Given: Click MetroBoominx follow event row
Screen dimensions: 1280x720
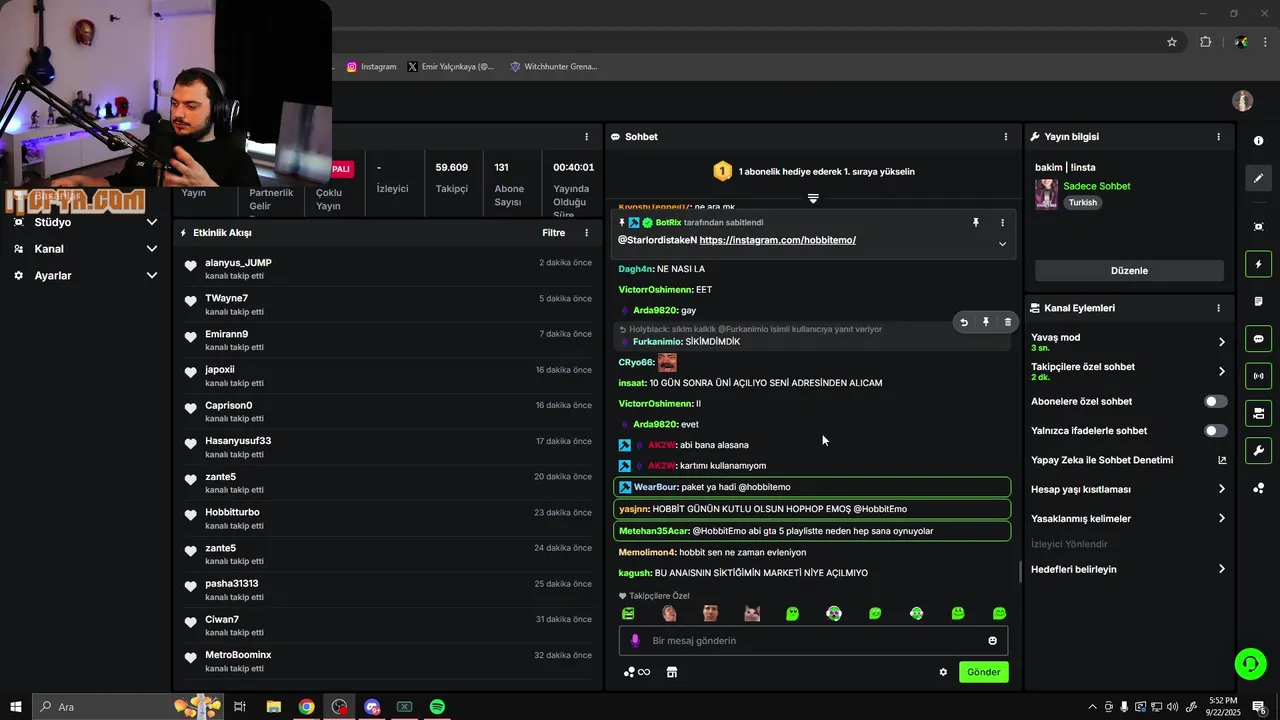Looking at the screenshot, I should pyautogui.click(x=387, y=661).
